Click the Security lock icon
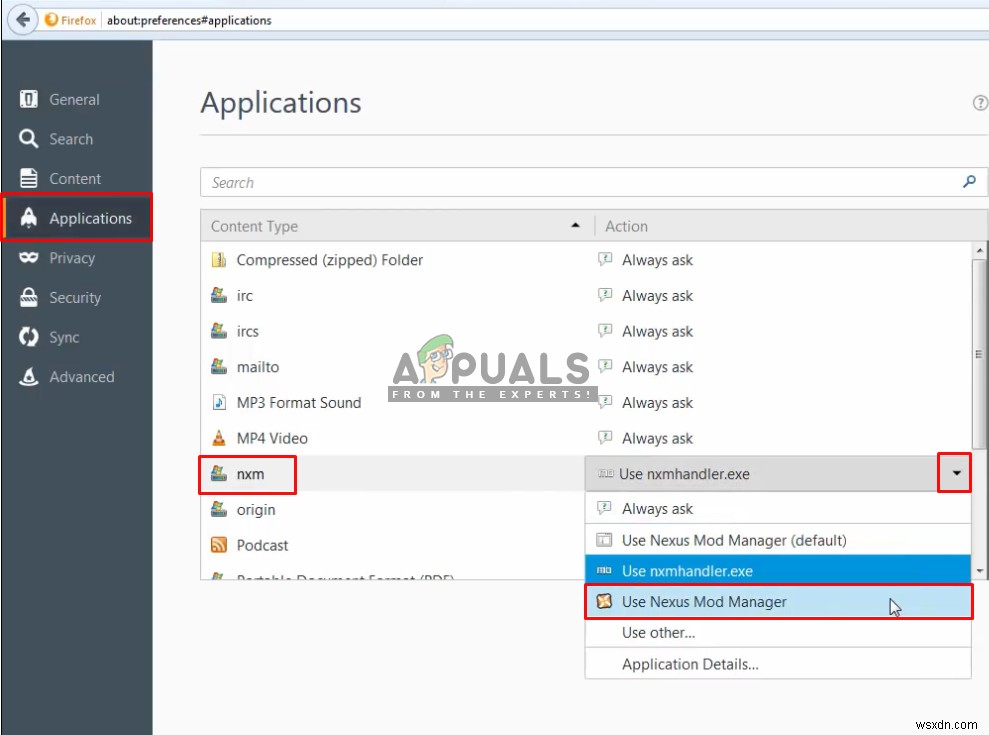The height and width of the screenshot is (735, 989). click(x=27, y=297)
